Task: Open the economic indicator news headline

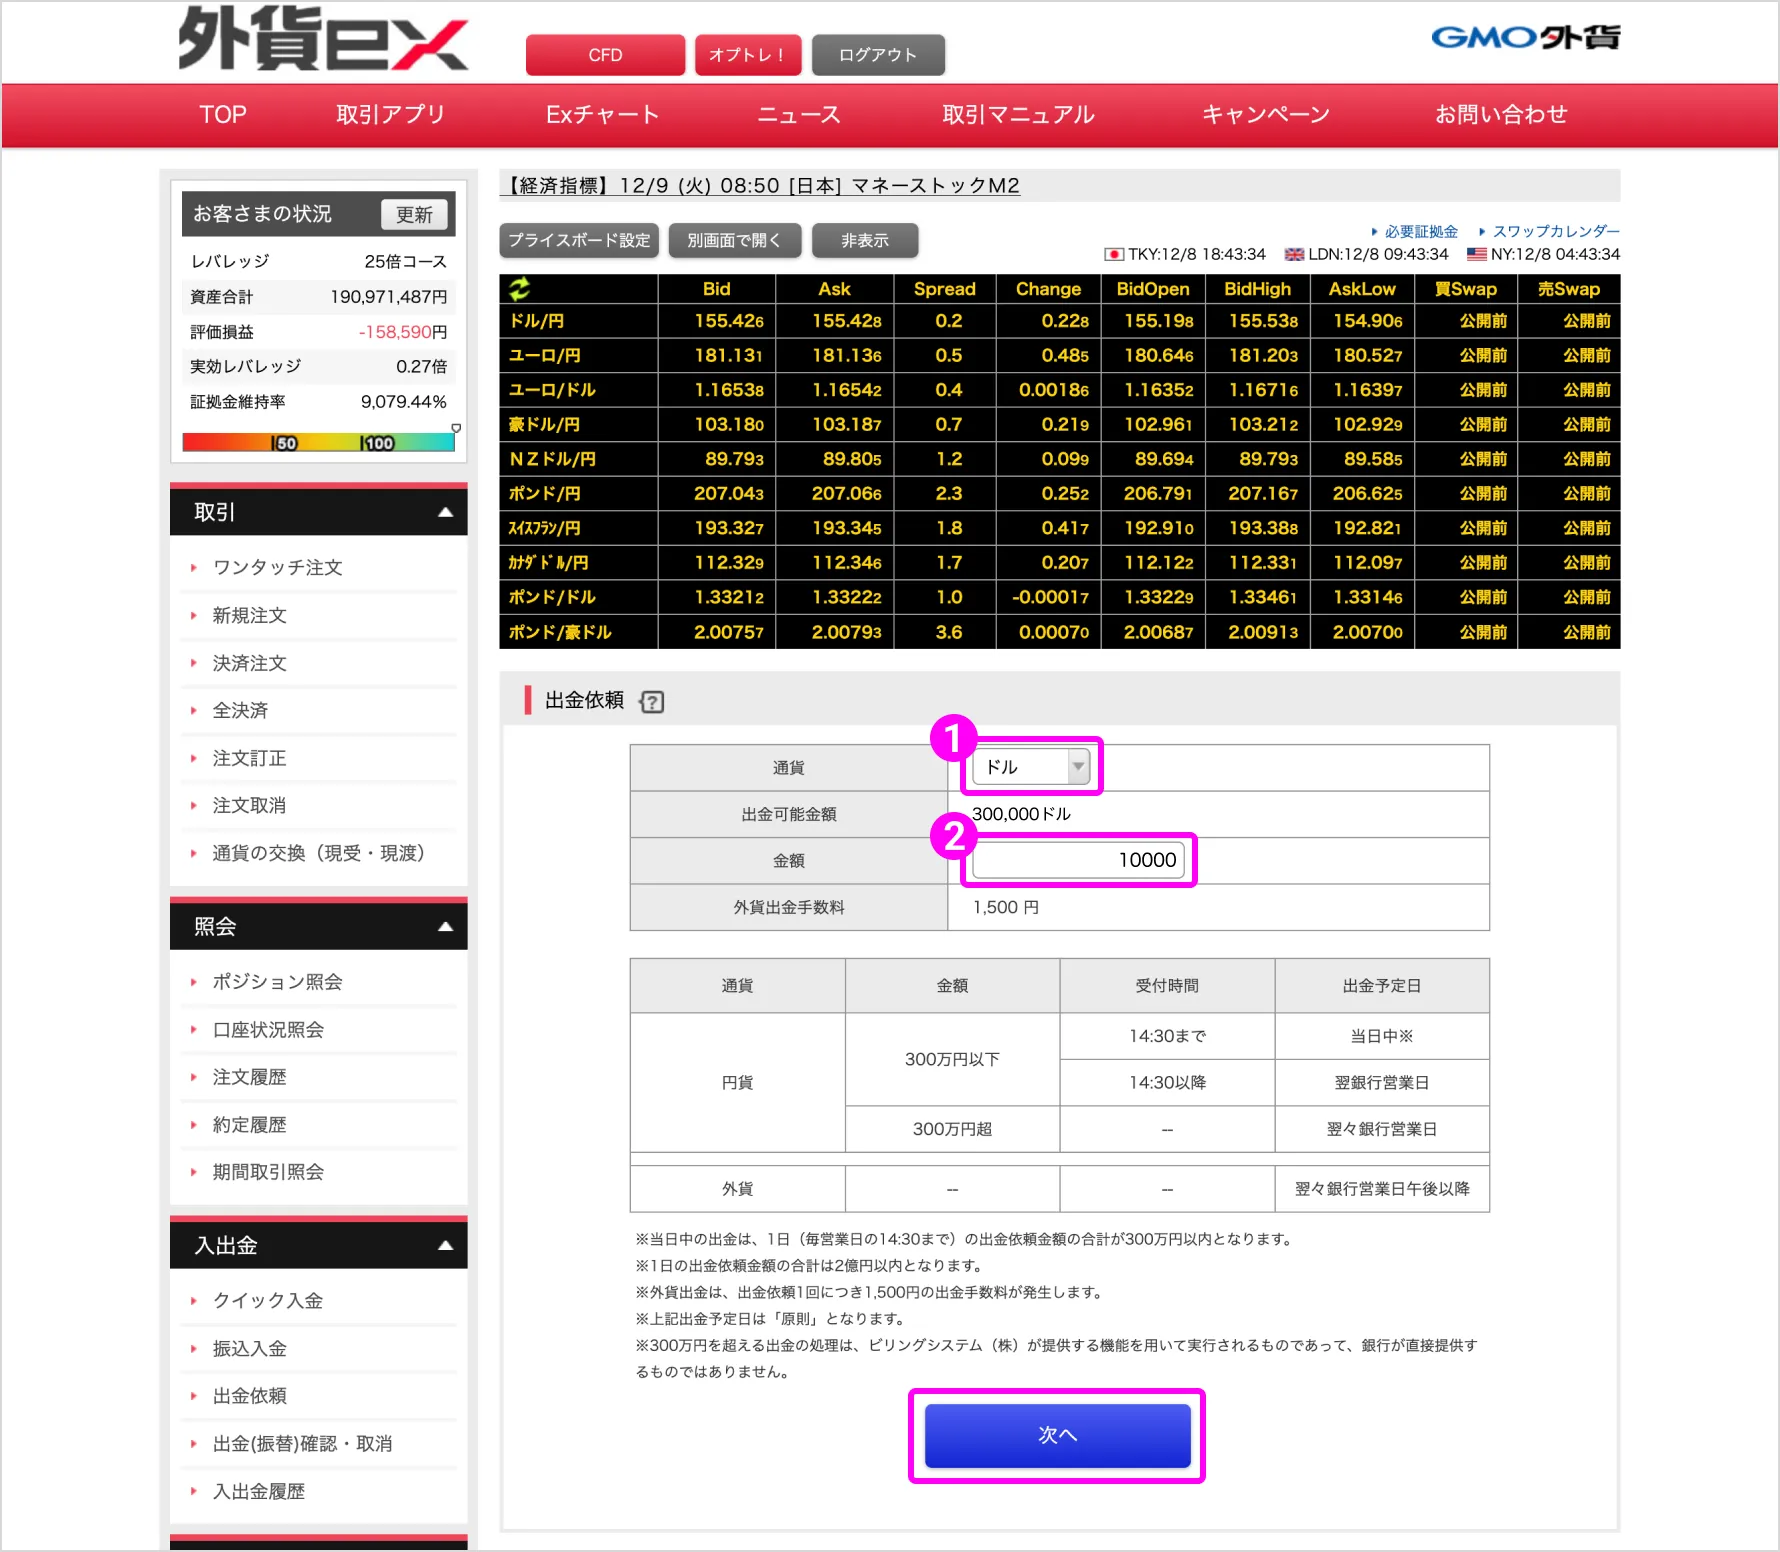Action: coord(764,186)
